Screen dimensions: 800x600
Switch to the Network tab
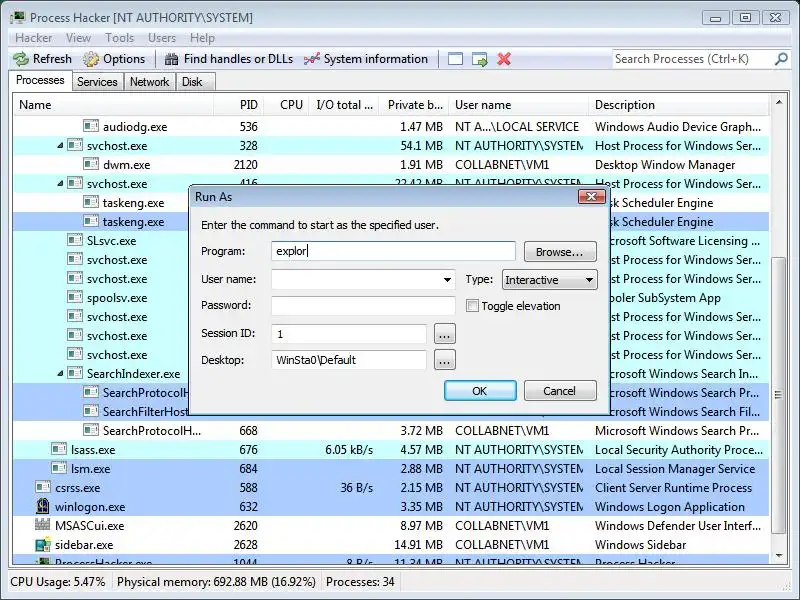149,82
